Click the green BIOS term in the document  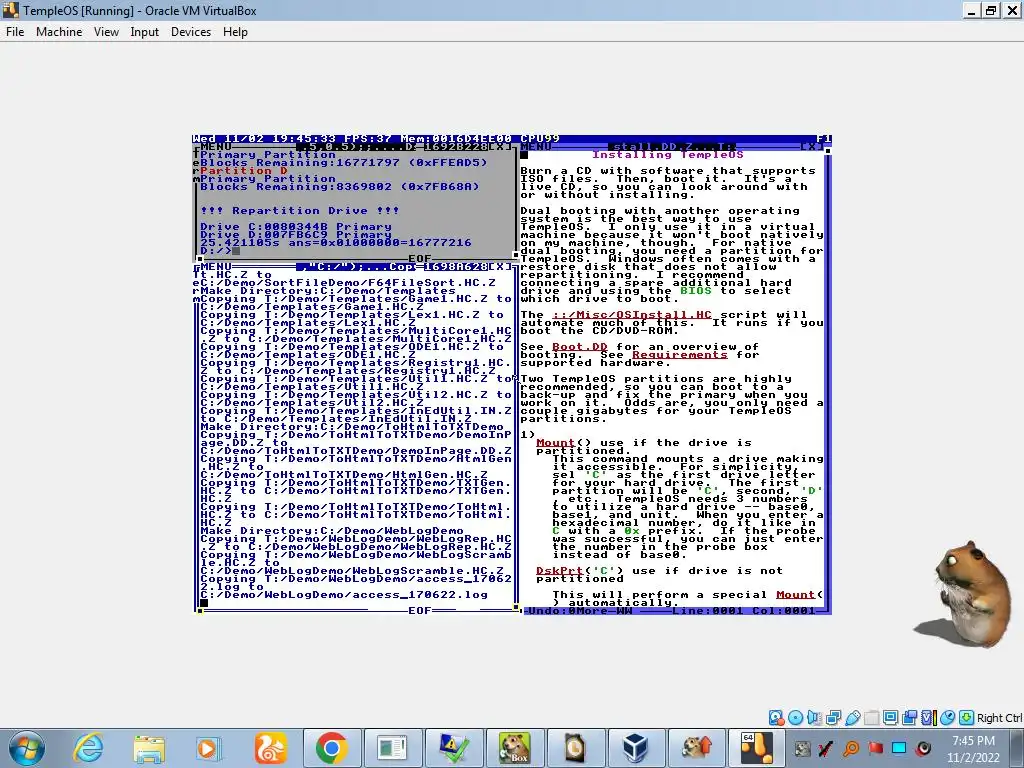tap(696, 291)
